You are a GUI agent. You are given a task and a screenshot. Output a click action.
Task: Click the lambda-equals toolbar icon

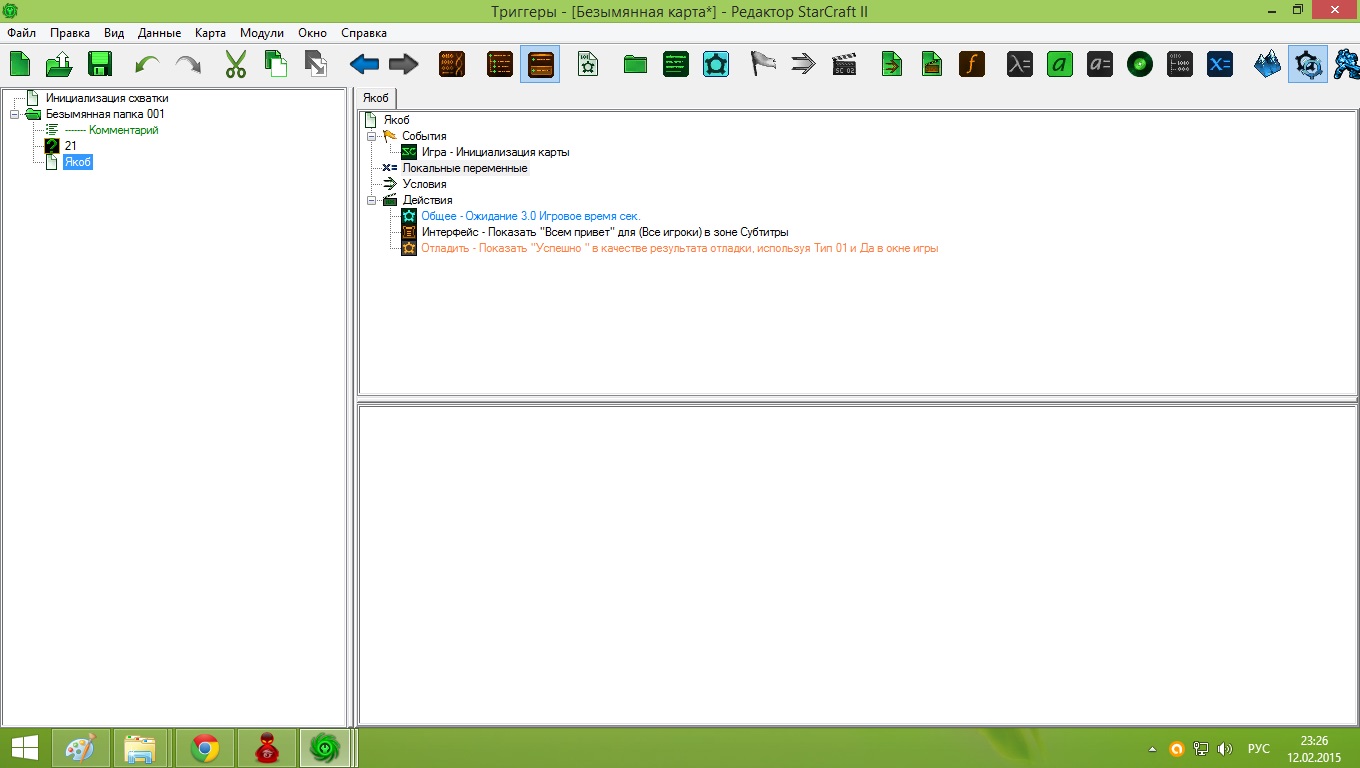pyautogui.click(x=1020, y=65)
